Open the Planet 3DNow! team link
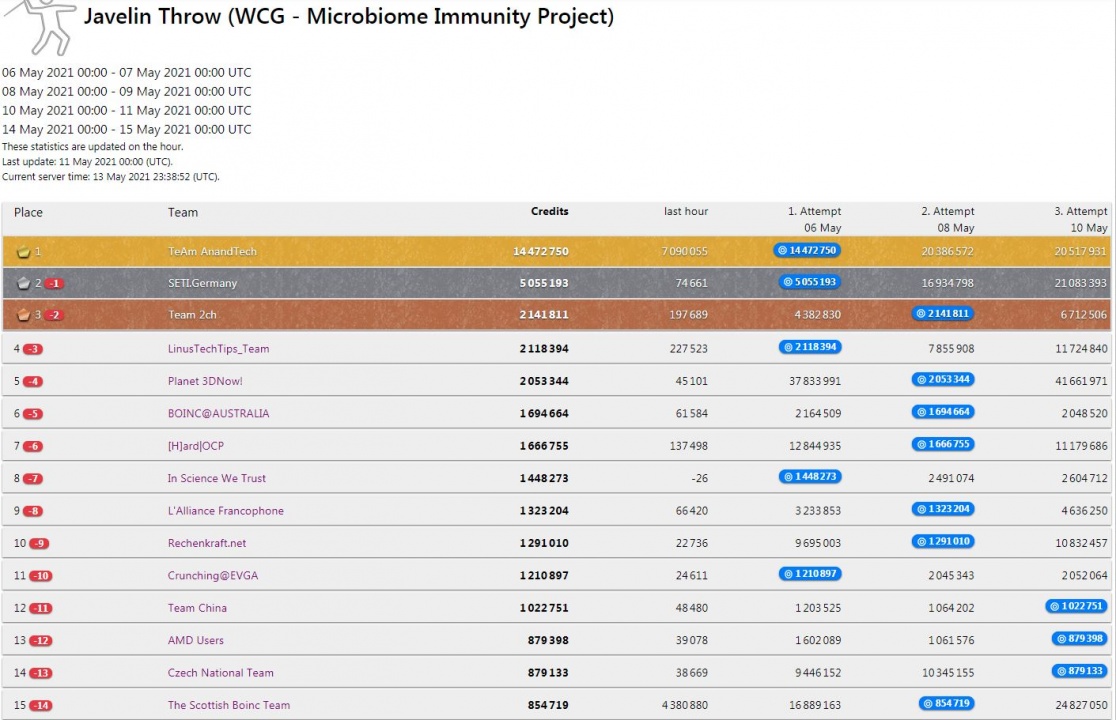The width and height of the screenshot is (1116, 720). (x=205, y=381)
